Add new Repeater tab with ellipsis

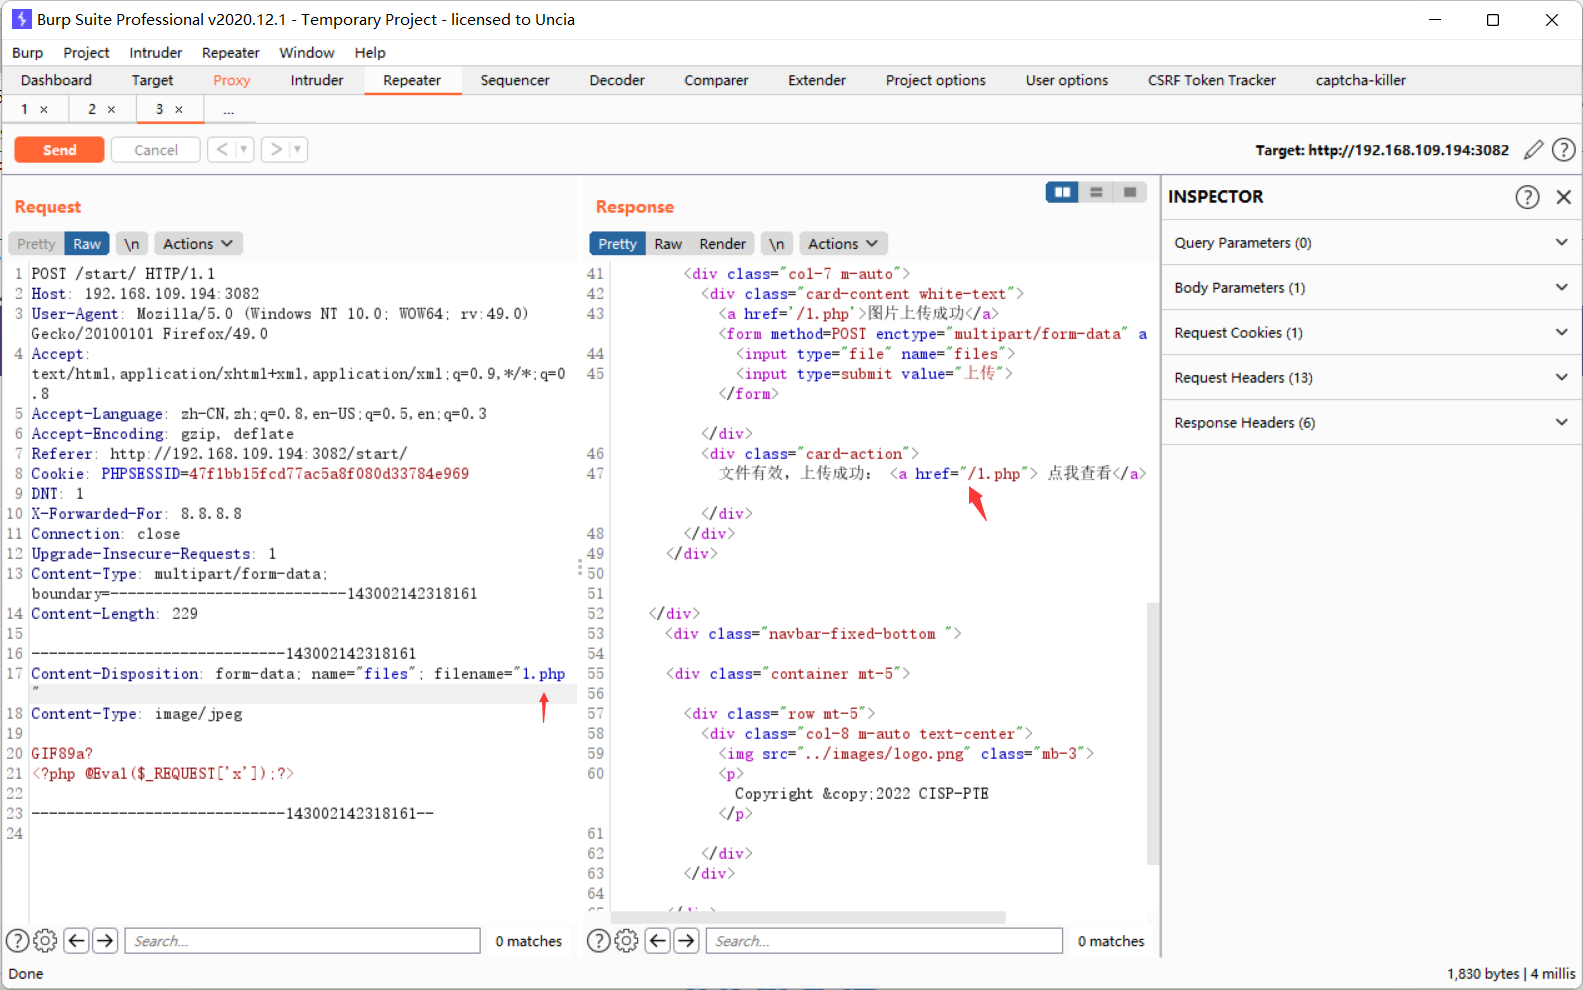[229, 110]
